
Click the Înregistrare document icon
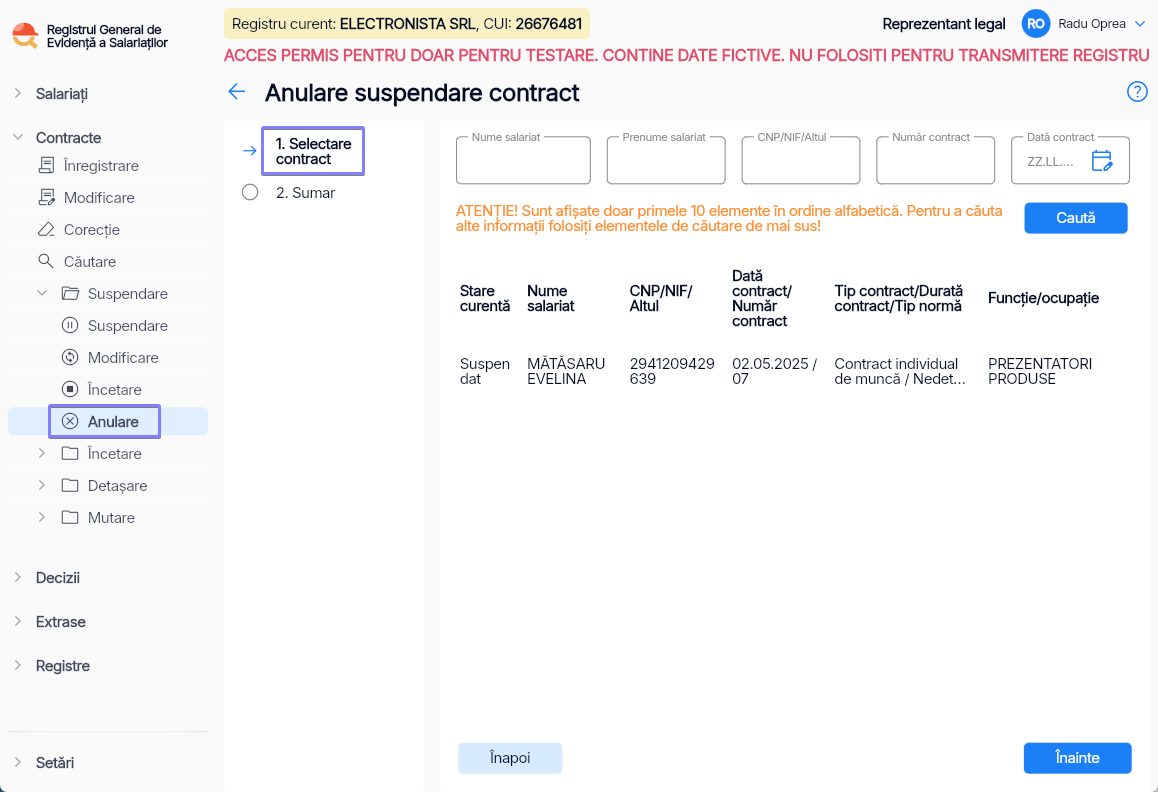coord(47,165)
